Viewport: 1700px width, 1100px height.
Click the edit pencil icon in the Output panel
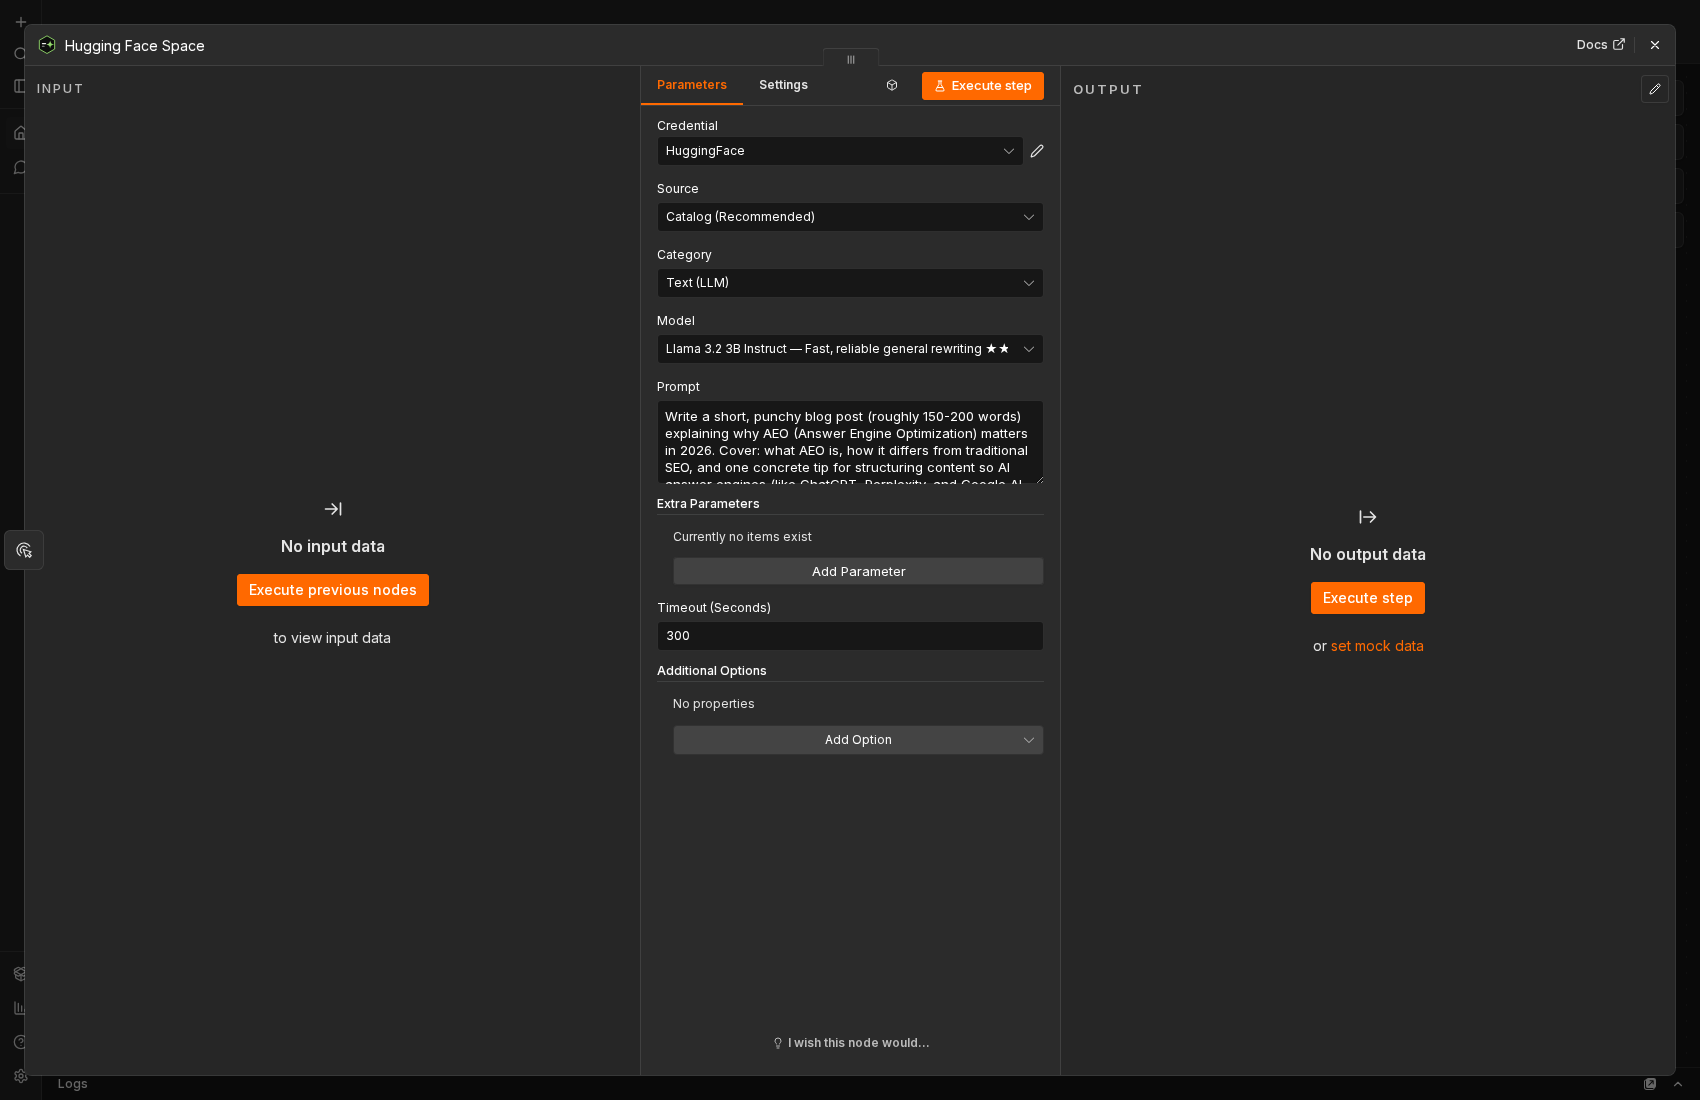pos(1655,89)
